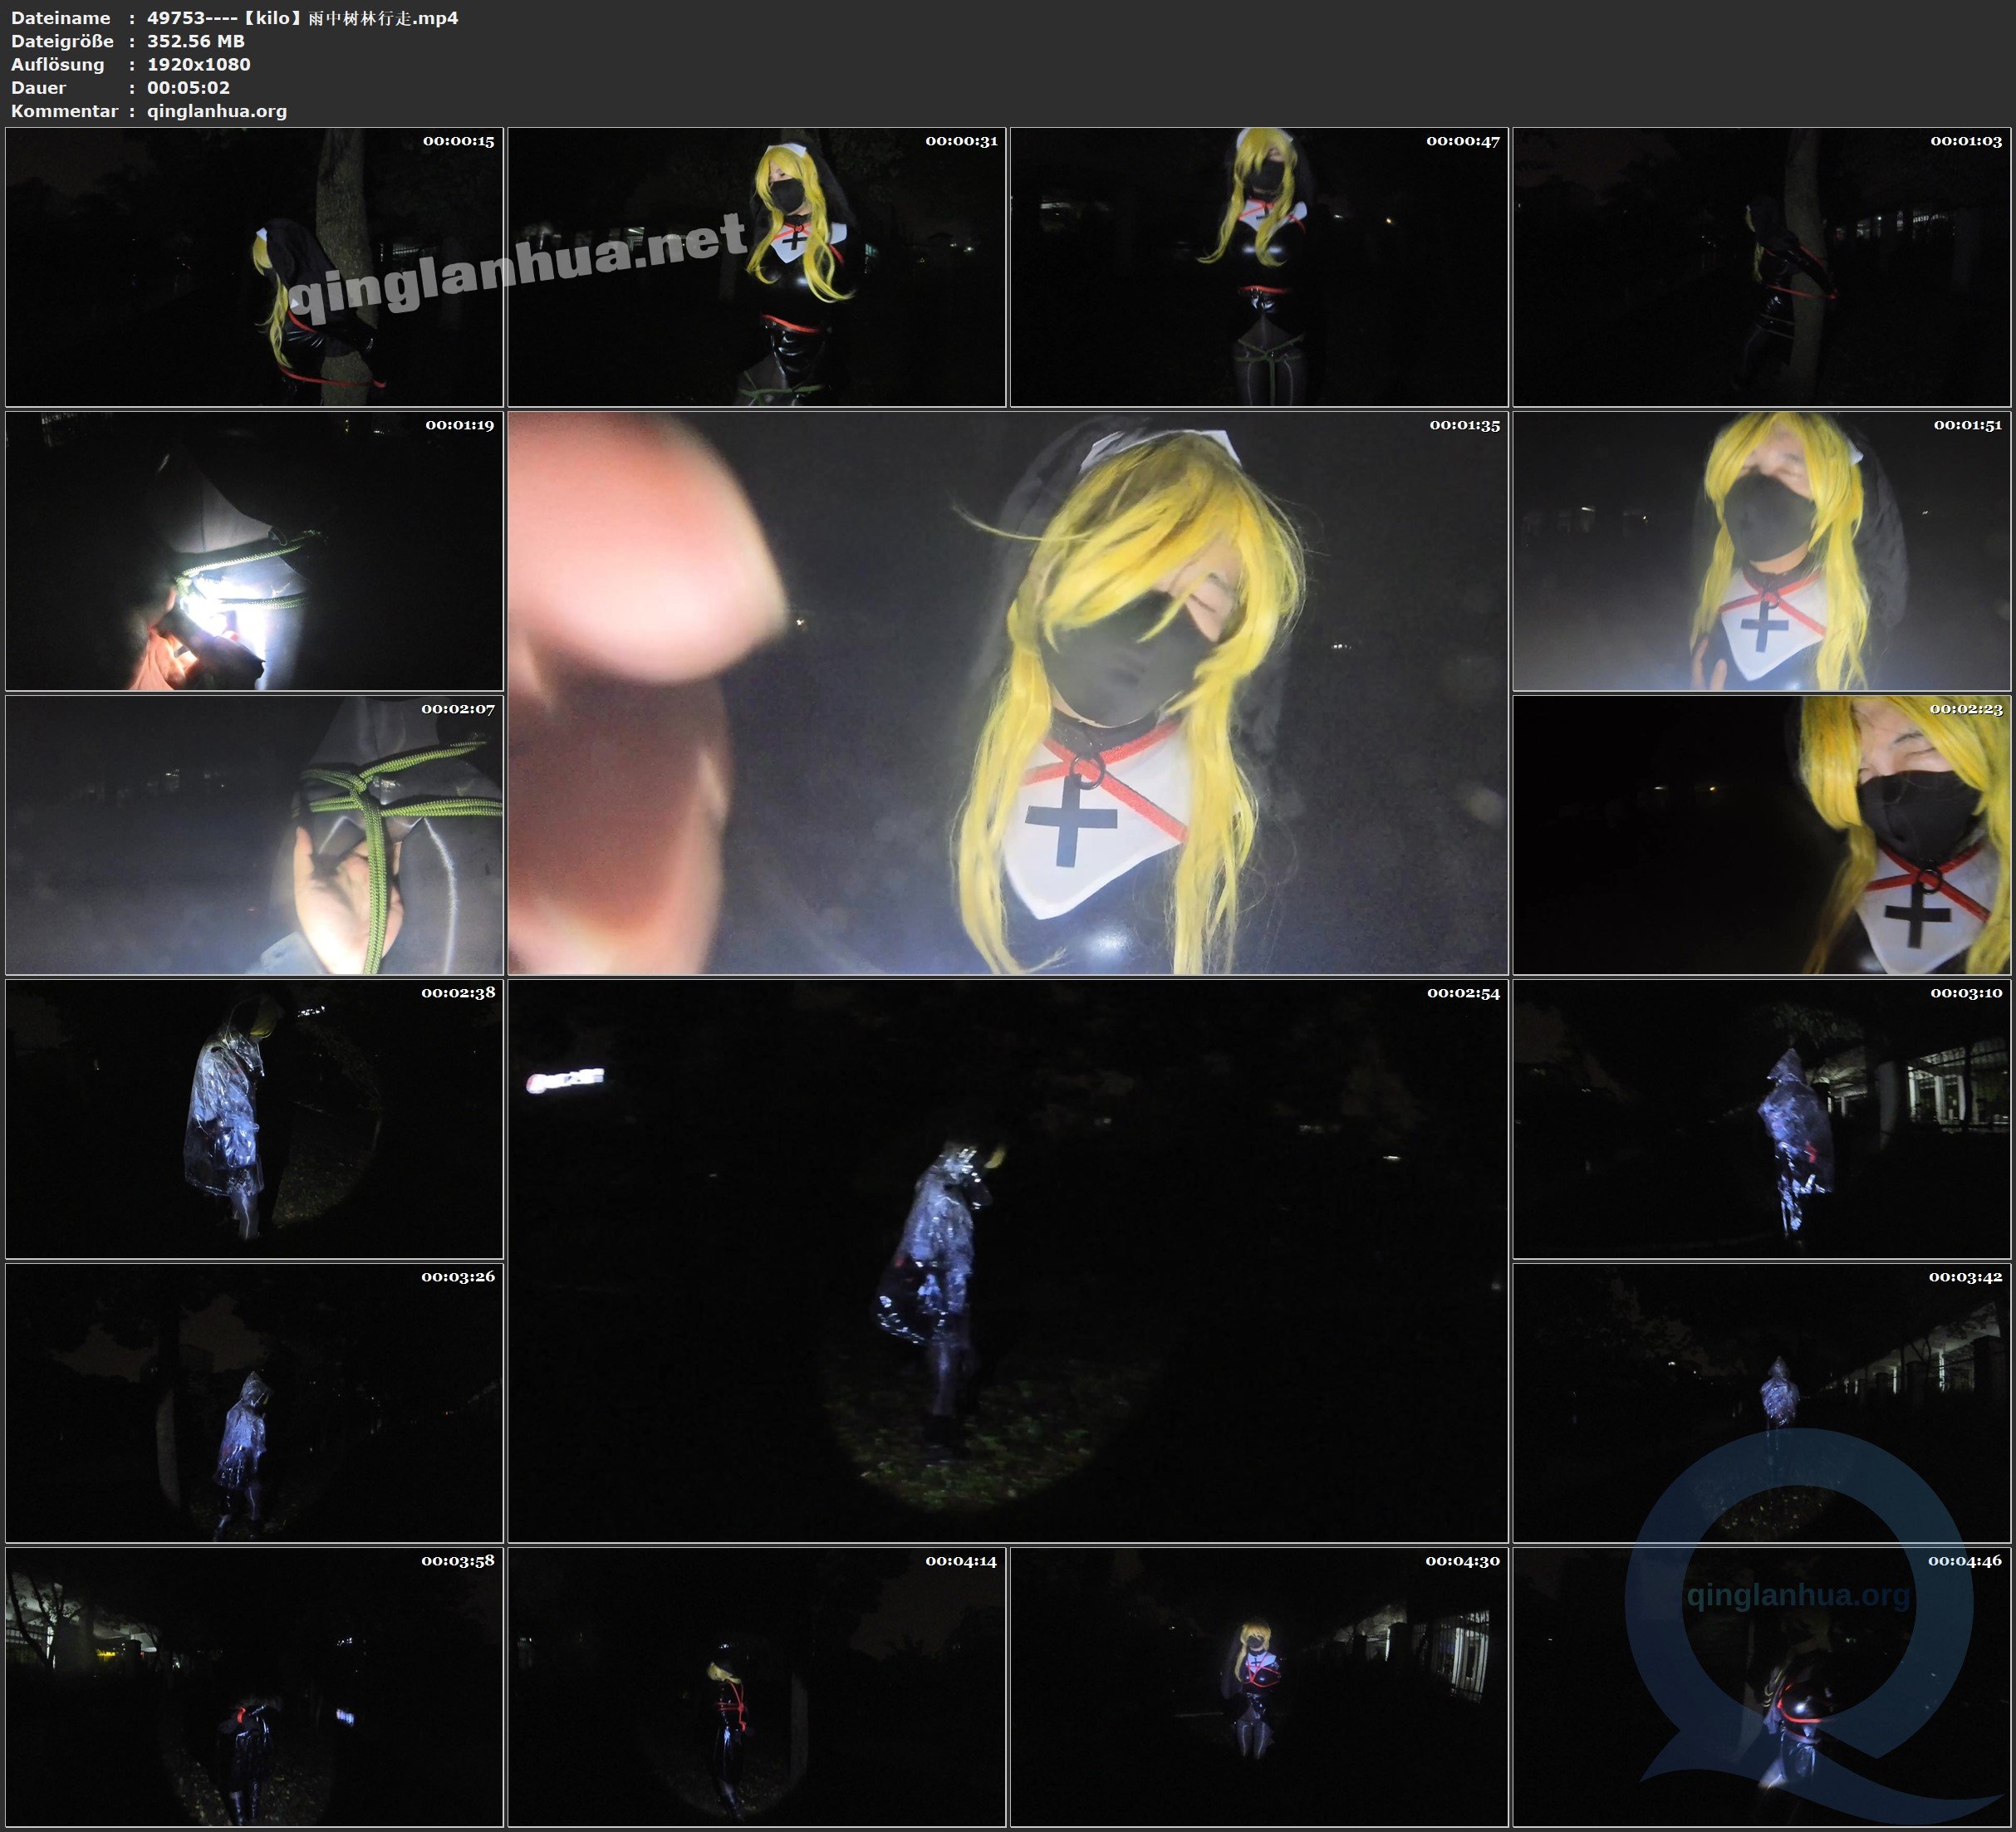Open the green rope frame at 00:02:07
The width and height of the screenshot is (2016, 1832).
click(254, 835)
